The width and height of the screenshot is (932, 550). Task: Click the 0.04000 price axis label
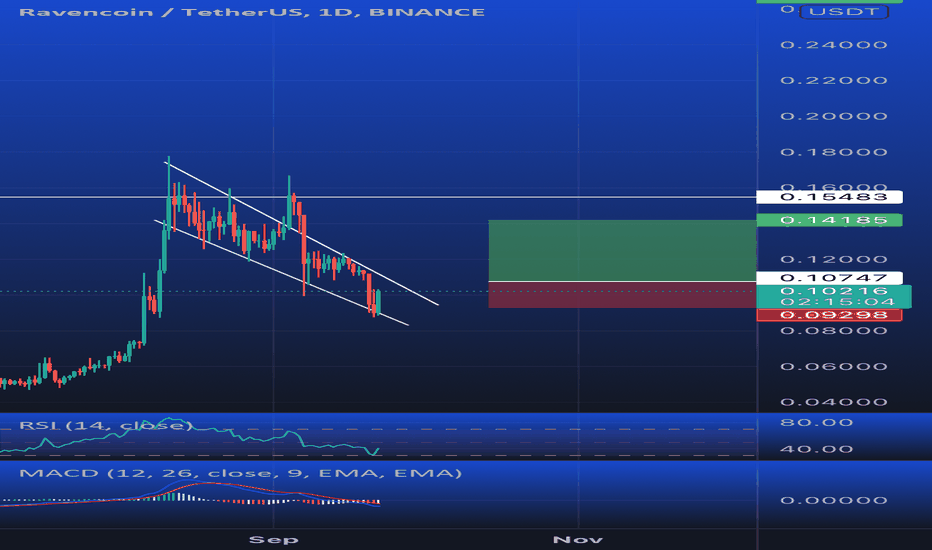[x=834, y=402]
